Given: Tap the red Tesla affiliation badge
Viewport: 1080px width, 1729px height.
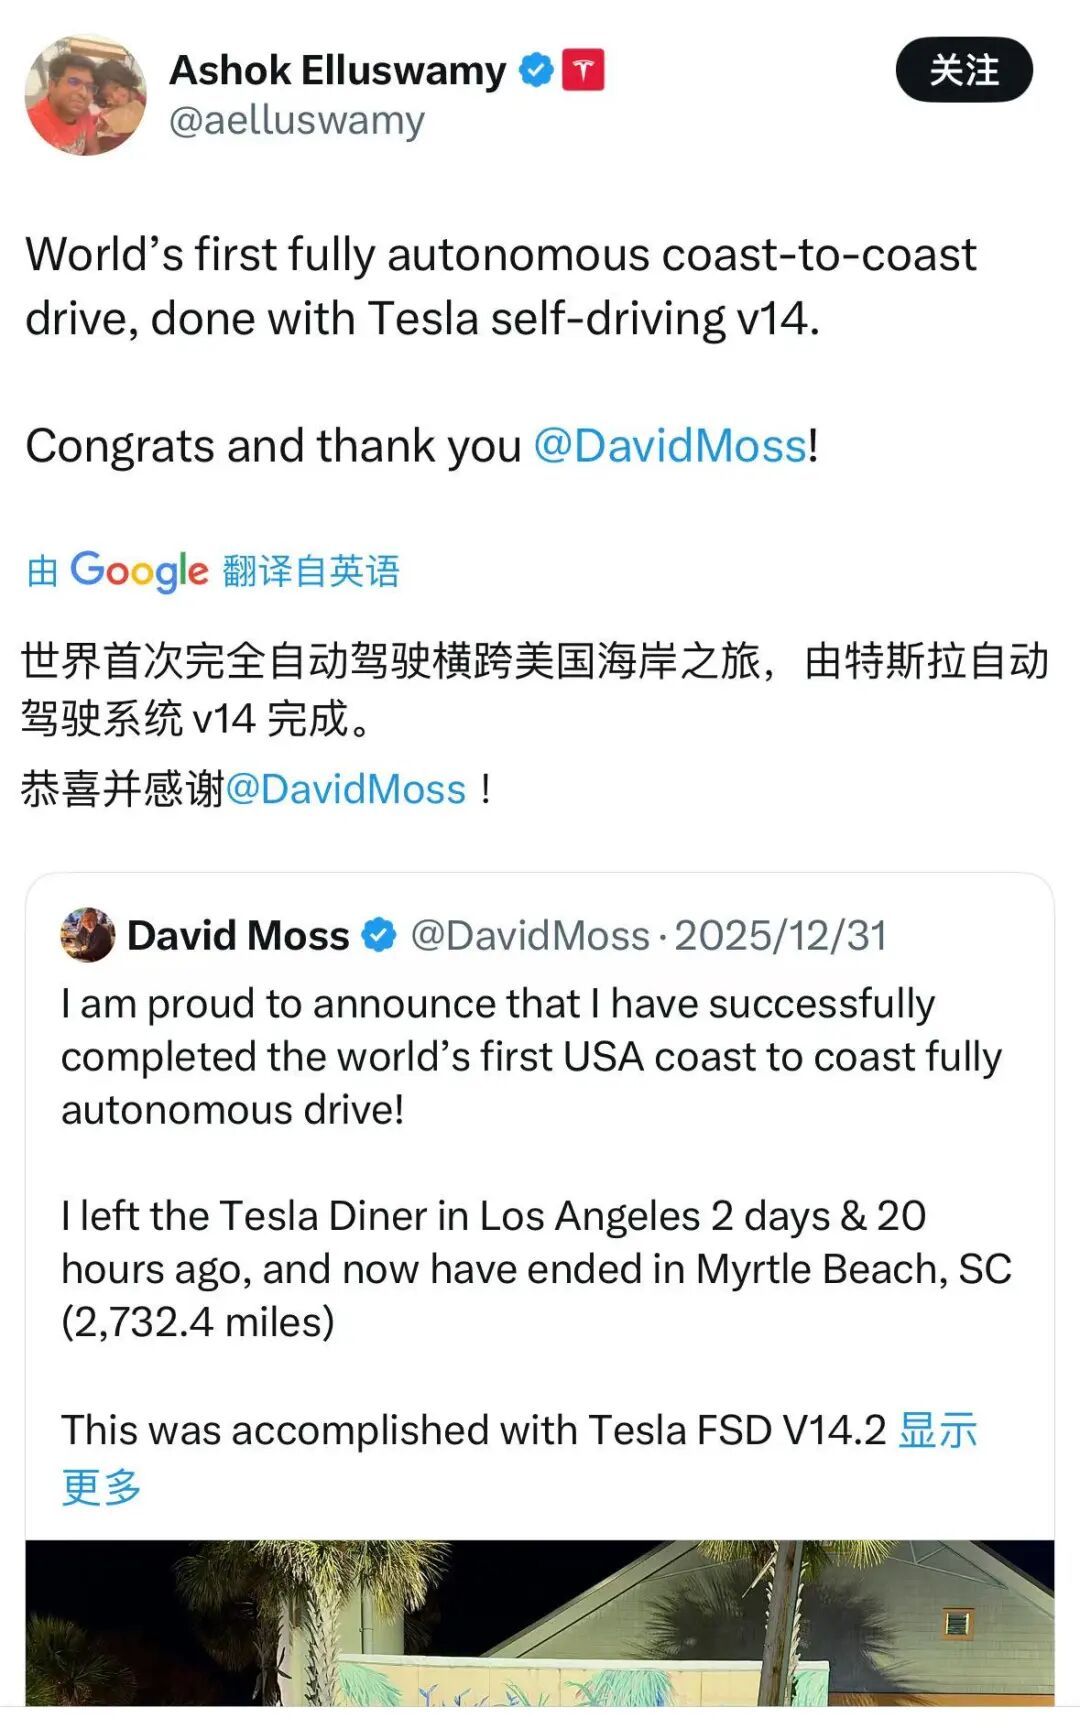Looking at the screenshot, I should (583, 70).
